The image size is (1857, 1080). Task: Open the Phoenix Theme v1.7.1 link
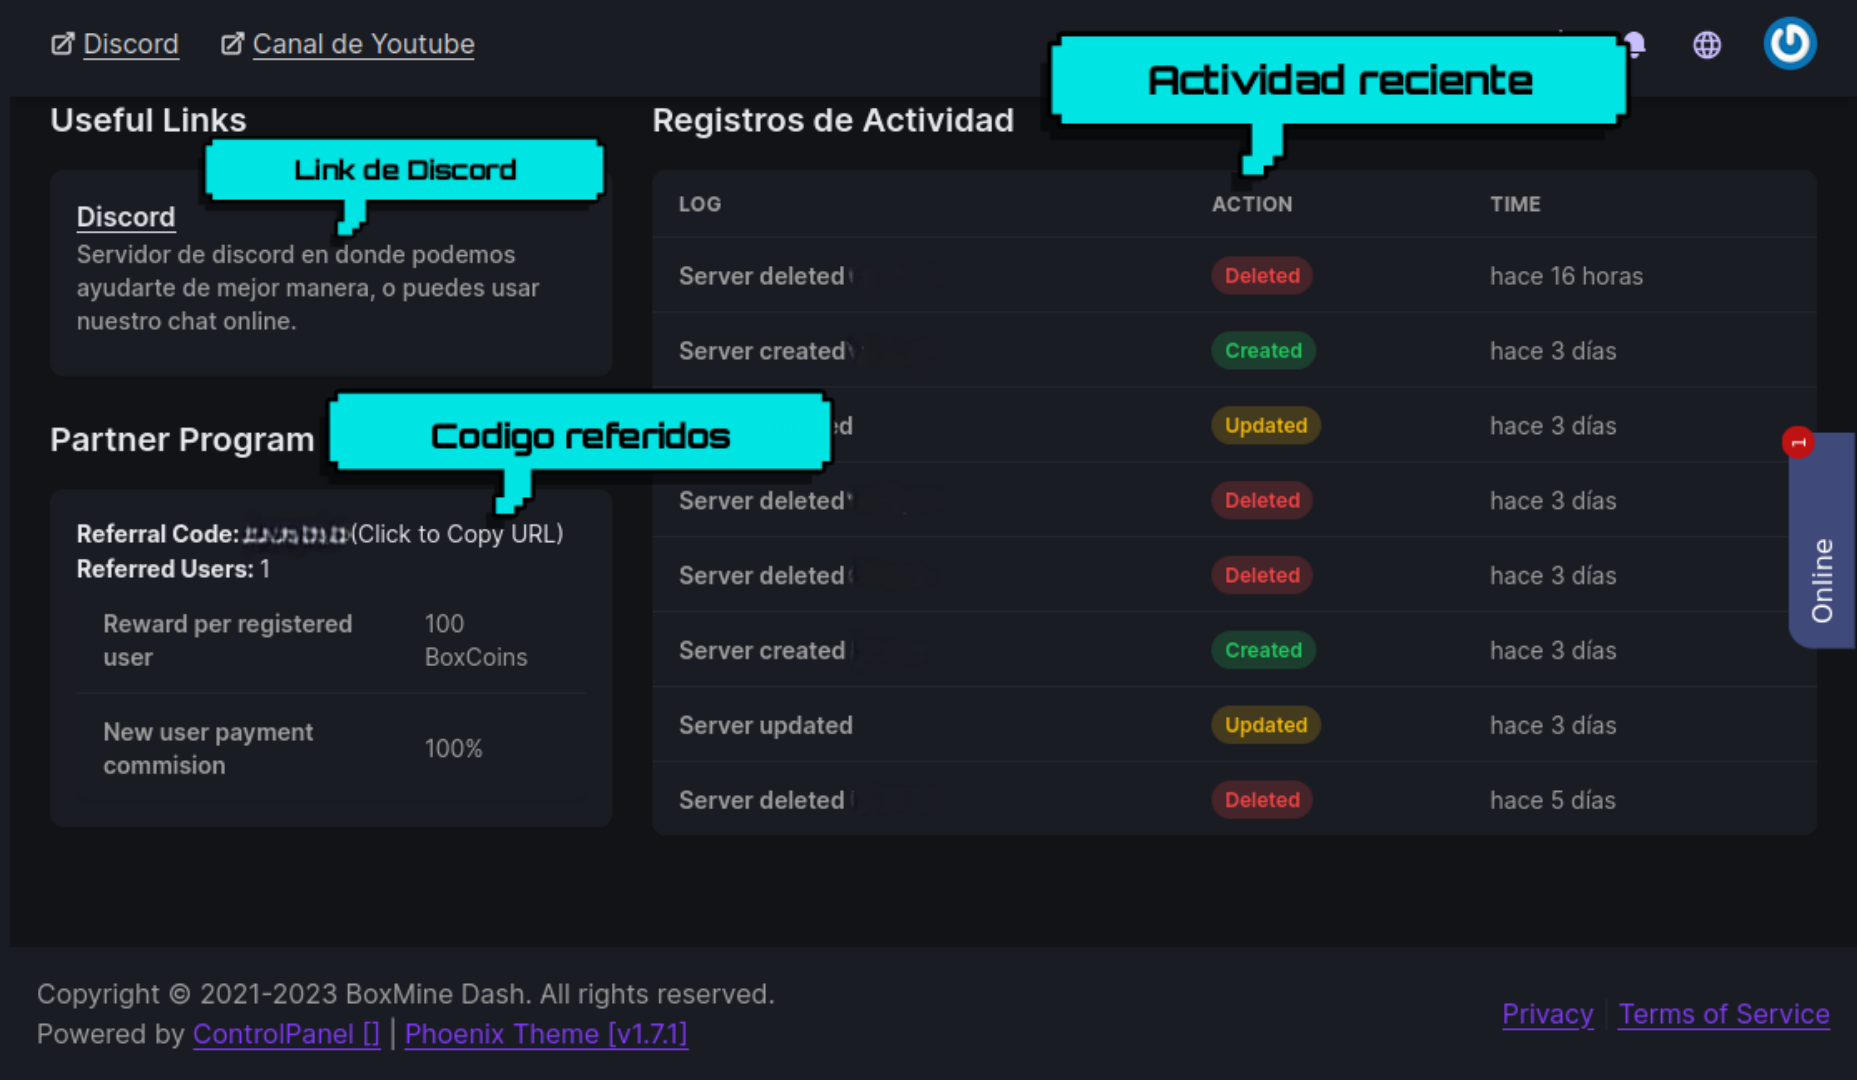546,1033
